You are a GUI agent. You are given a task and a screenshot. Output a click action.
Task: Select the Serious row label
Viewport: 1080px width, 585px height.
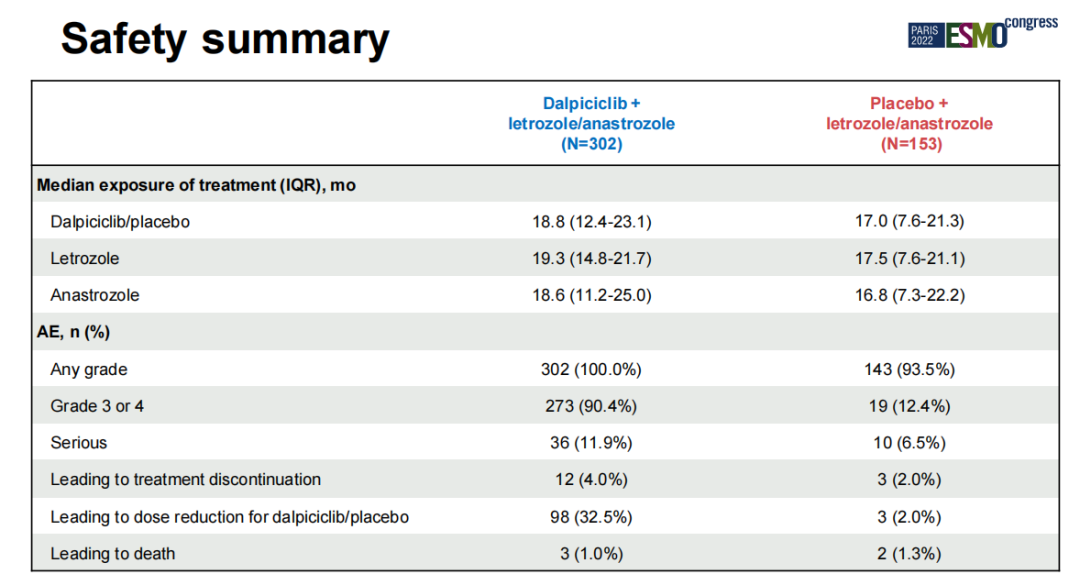[x=79, y=443]
